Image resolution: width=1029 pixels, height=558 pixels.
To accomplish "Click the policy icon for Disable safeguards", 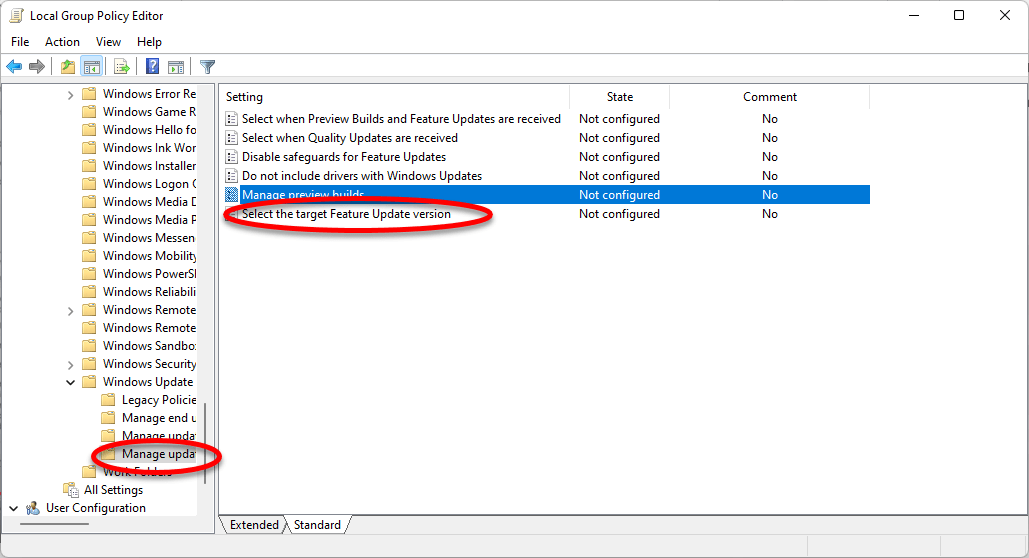I will 231,157.
